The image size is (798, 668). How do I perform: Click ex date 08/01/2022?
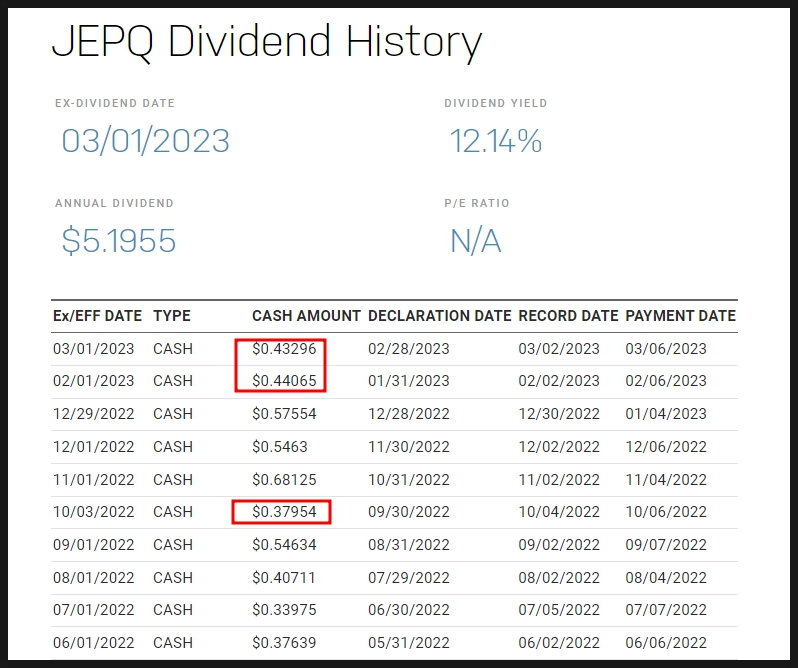(94, 578)
